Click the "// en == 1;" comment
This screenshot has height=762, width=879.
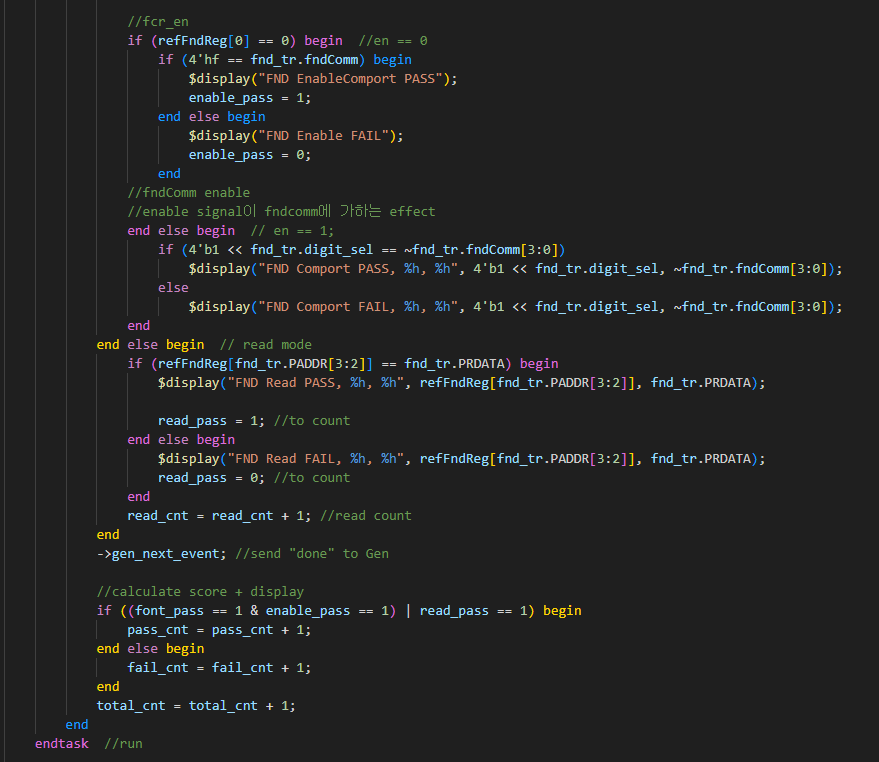pyautogui.click(x=293, y=231)
